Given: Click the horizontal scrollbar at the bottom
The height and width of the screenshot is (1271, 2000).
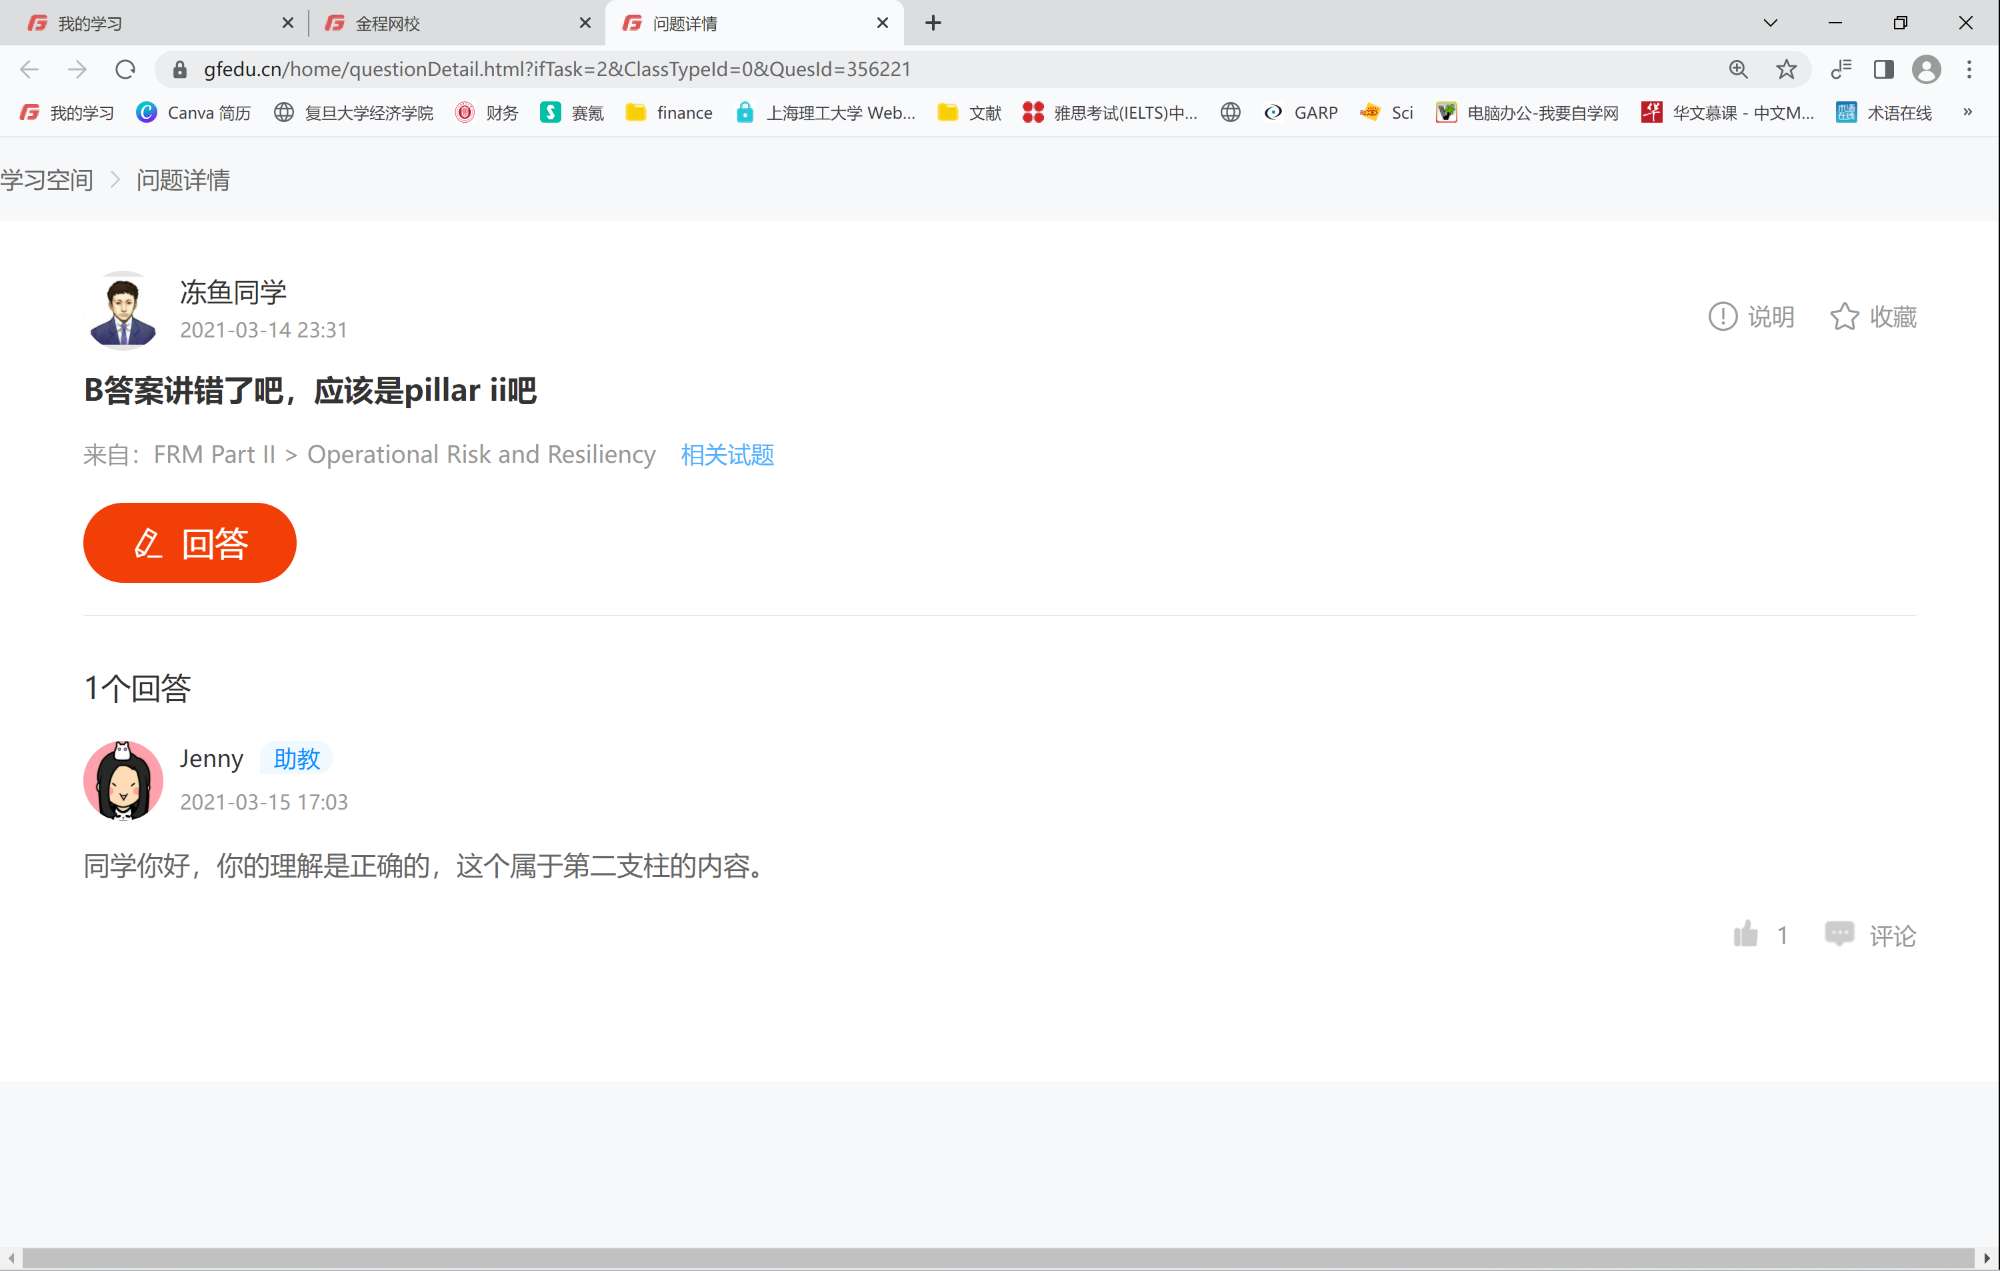Looking at the screenshot, I should pos(998,1258).
